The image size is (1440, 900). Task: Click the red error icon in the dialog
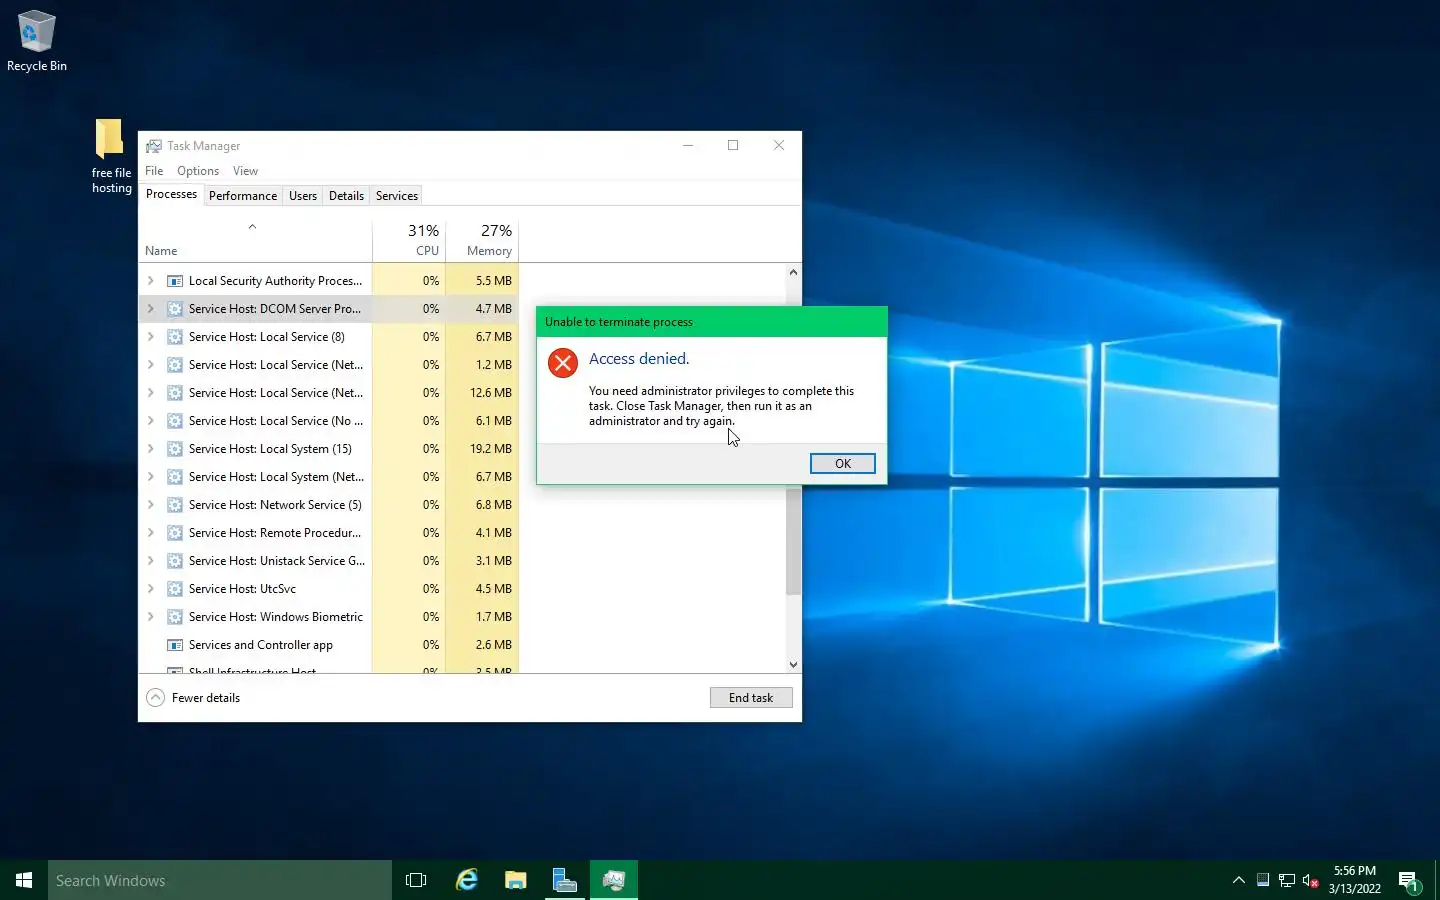coord(563,363)
